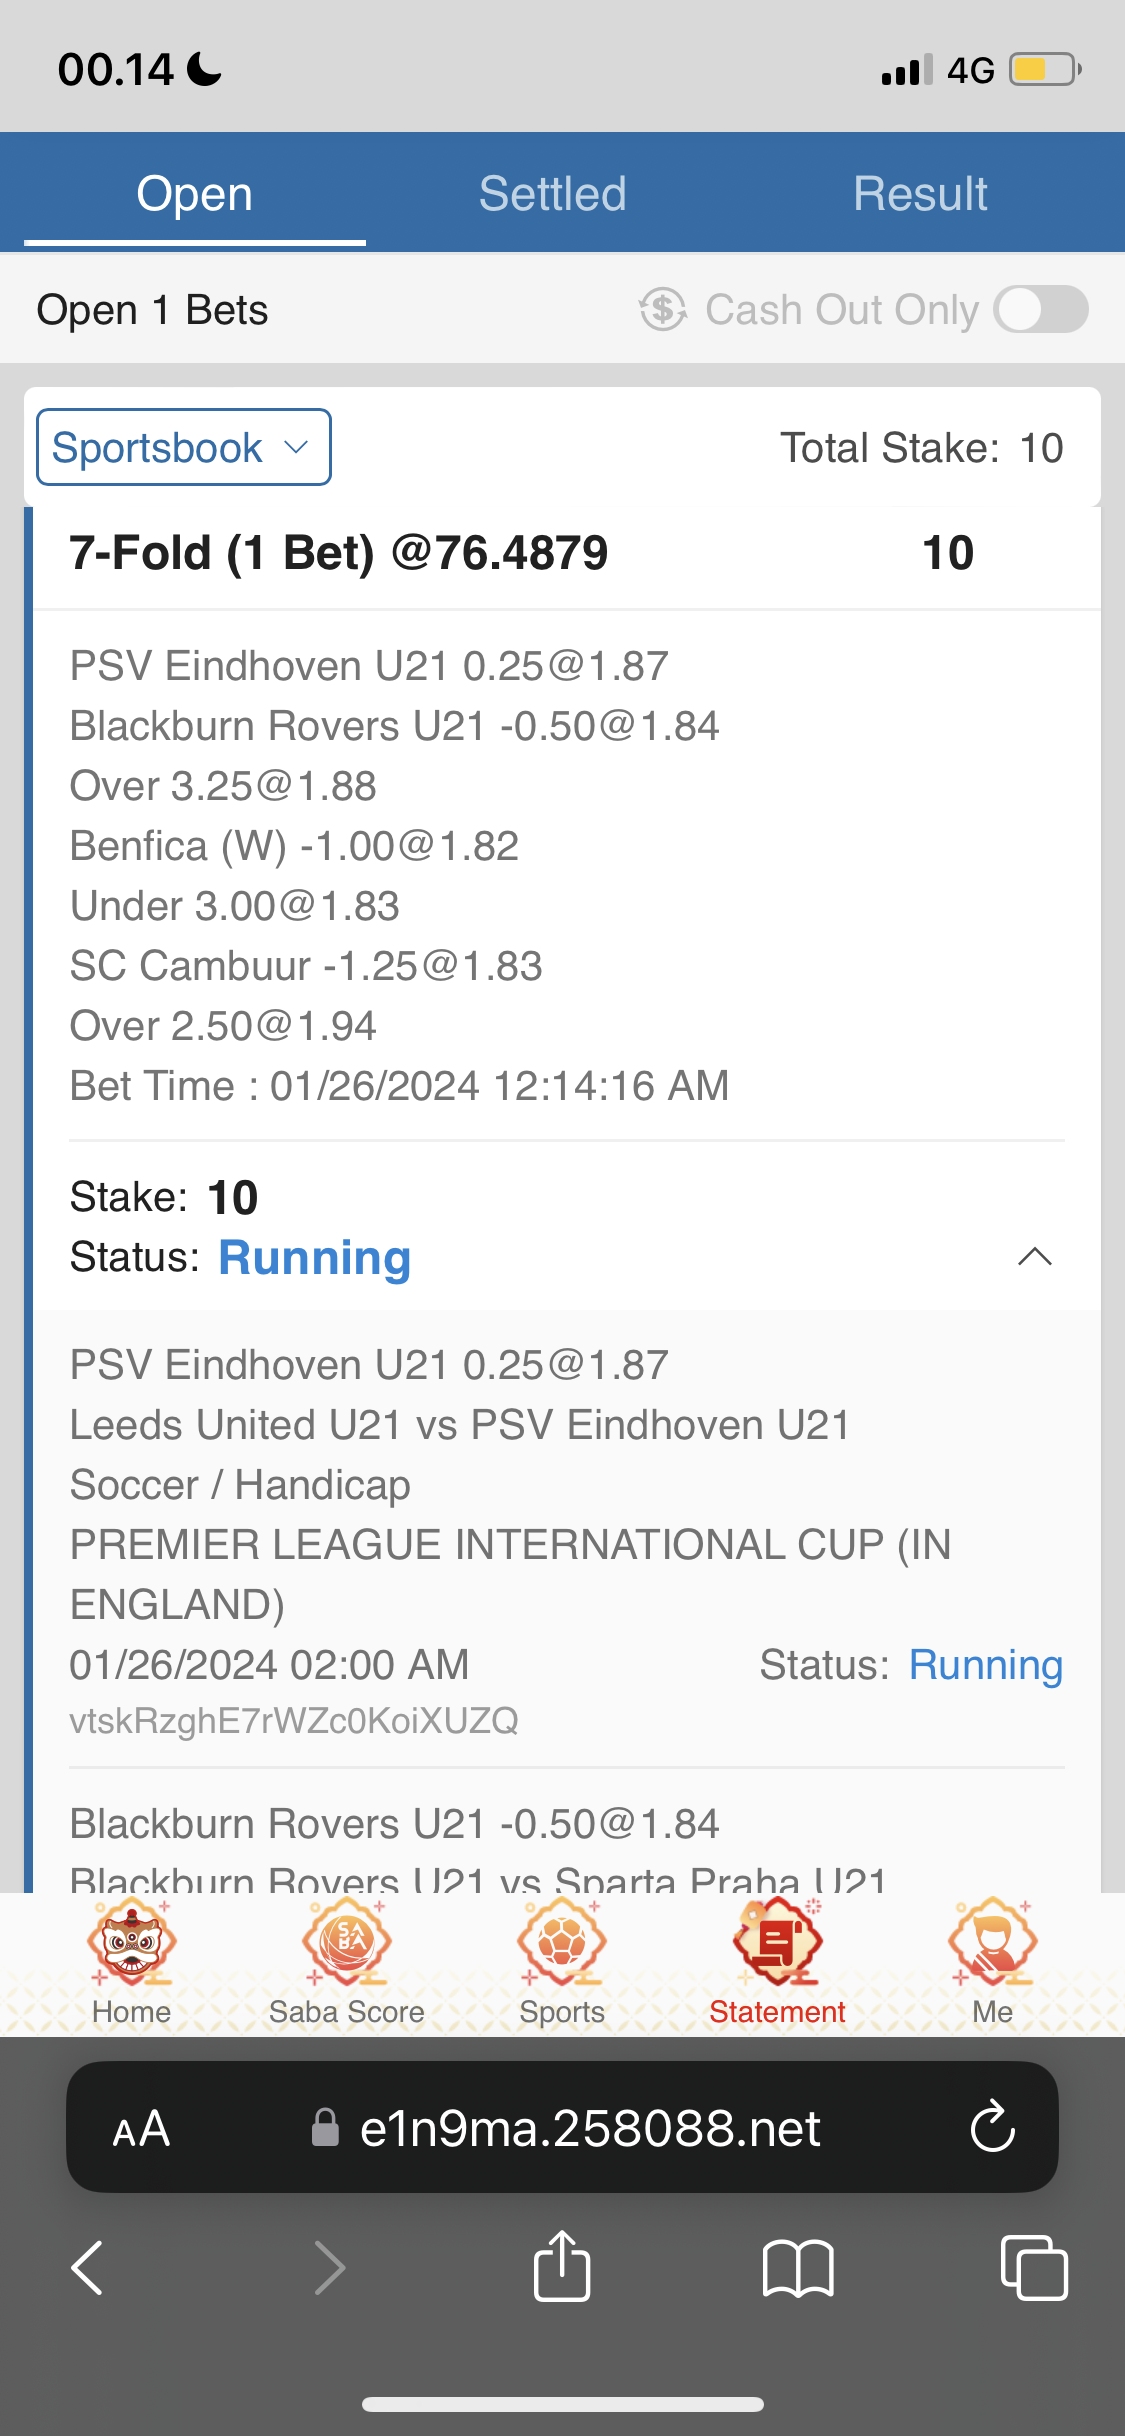Screen dimensions: 1125x2436
Task: Switch to the Result tab
Action: point(920,193)
